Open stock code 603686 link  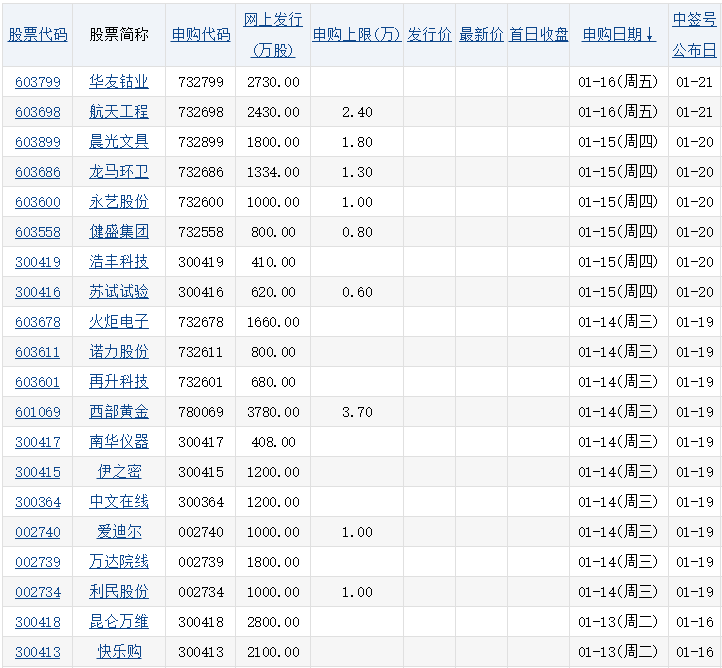(x=38, y=172)
